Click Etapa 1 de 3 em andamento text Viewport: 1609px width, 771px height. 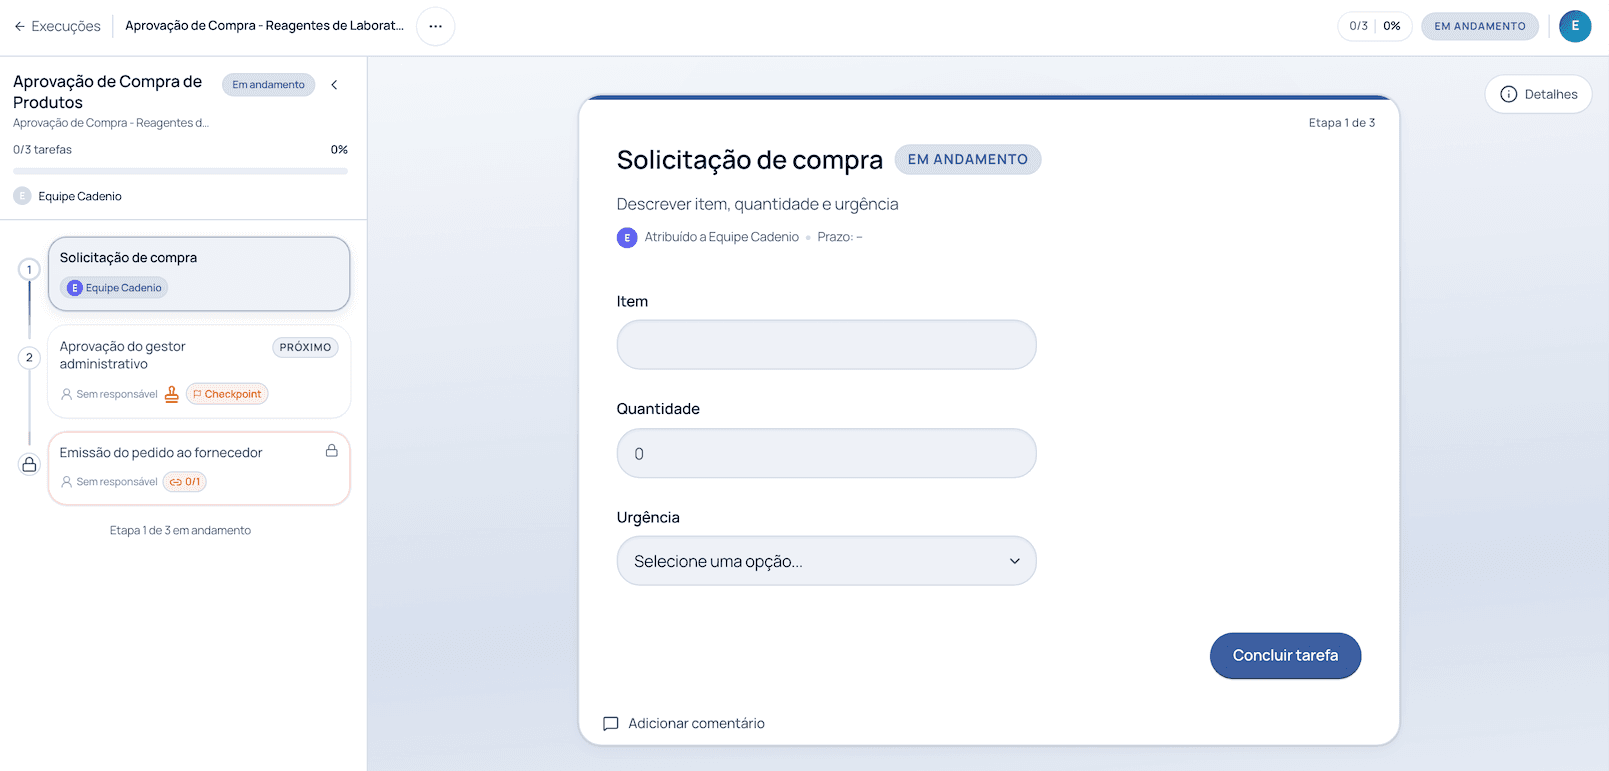(x=180, y=531)
